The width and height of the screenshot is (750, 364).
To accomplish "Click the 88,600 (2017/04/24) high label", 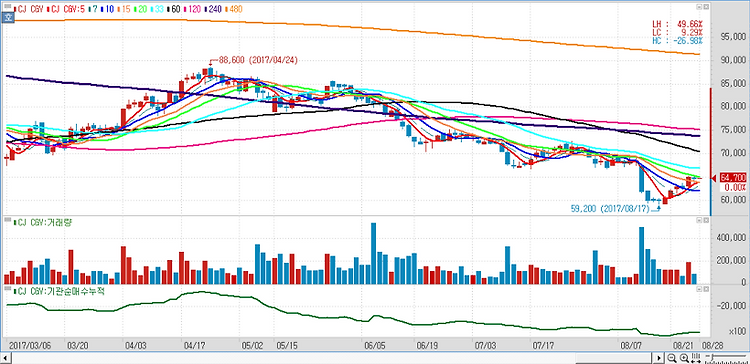I will point(258,60).
